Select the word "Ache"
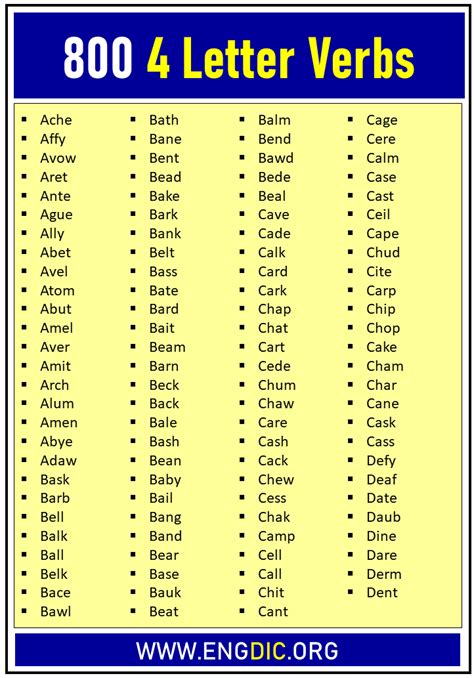Screen dimensions: 474x678 56,120
